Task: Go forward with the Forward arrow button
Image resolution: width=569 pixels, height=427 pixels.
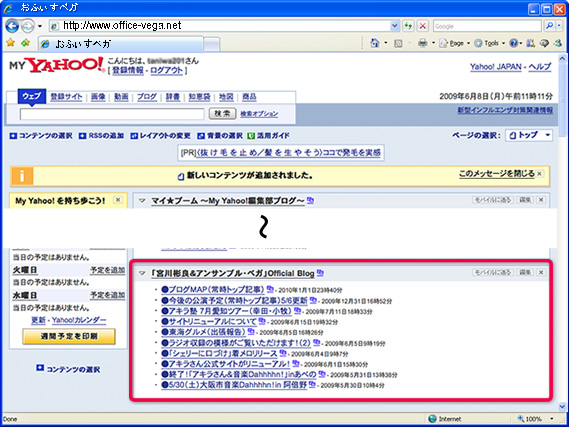Action: 28,26
